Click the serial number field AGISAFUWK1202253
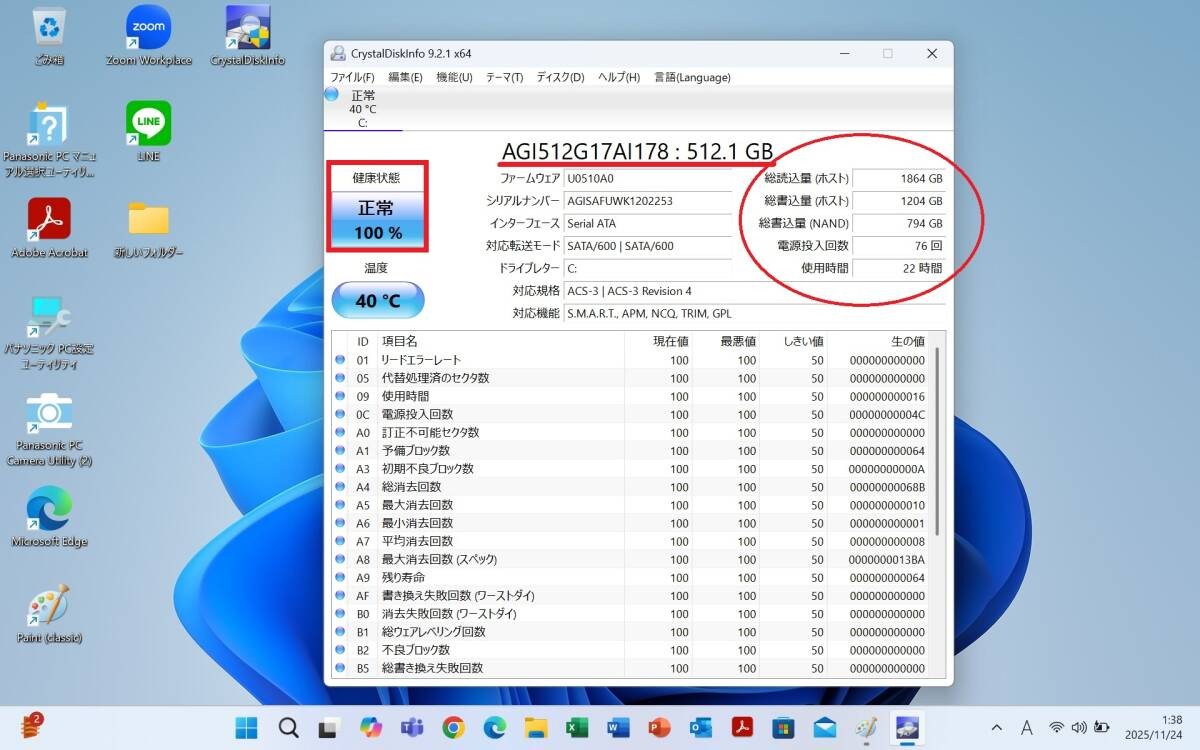 click(648, 201)
